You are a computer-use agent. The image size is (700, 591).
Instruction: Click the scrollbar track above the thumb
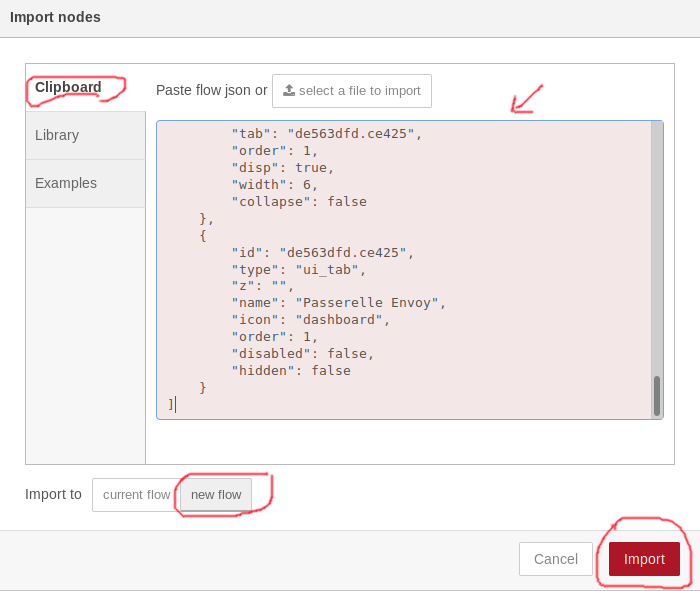(x=657, y=248)
